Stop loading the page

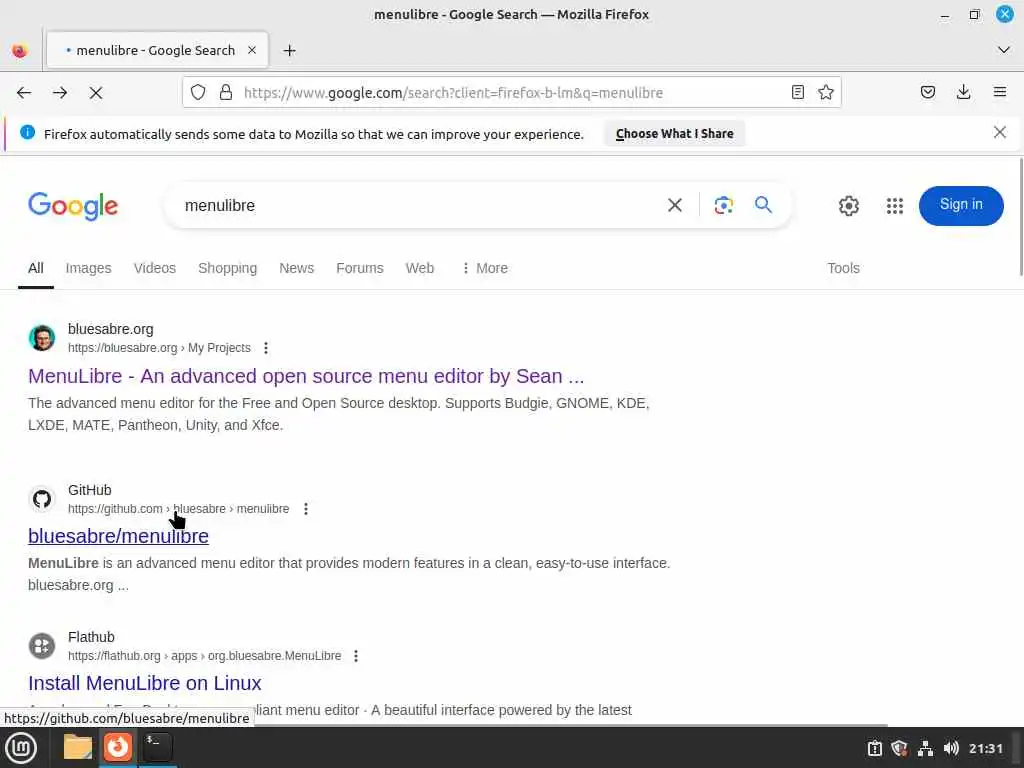(x=96, y=93)
